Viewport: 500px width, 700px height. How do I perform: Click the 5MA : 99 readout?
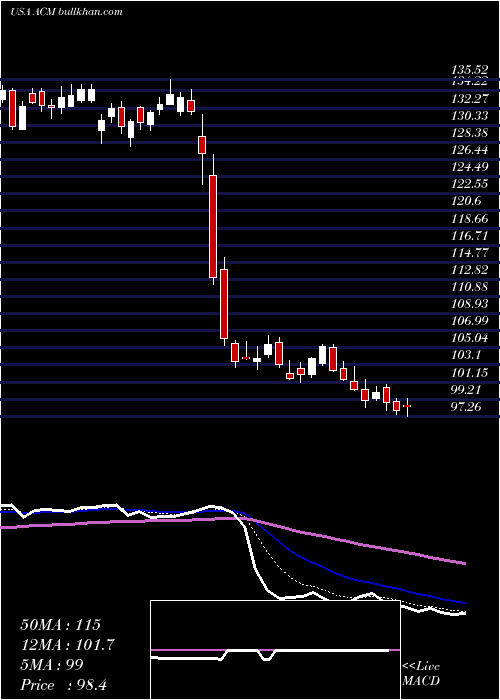pyautogui.click(x=52, y=665)
